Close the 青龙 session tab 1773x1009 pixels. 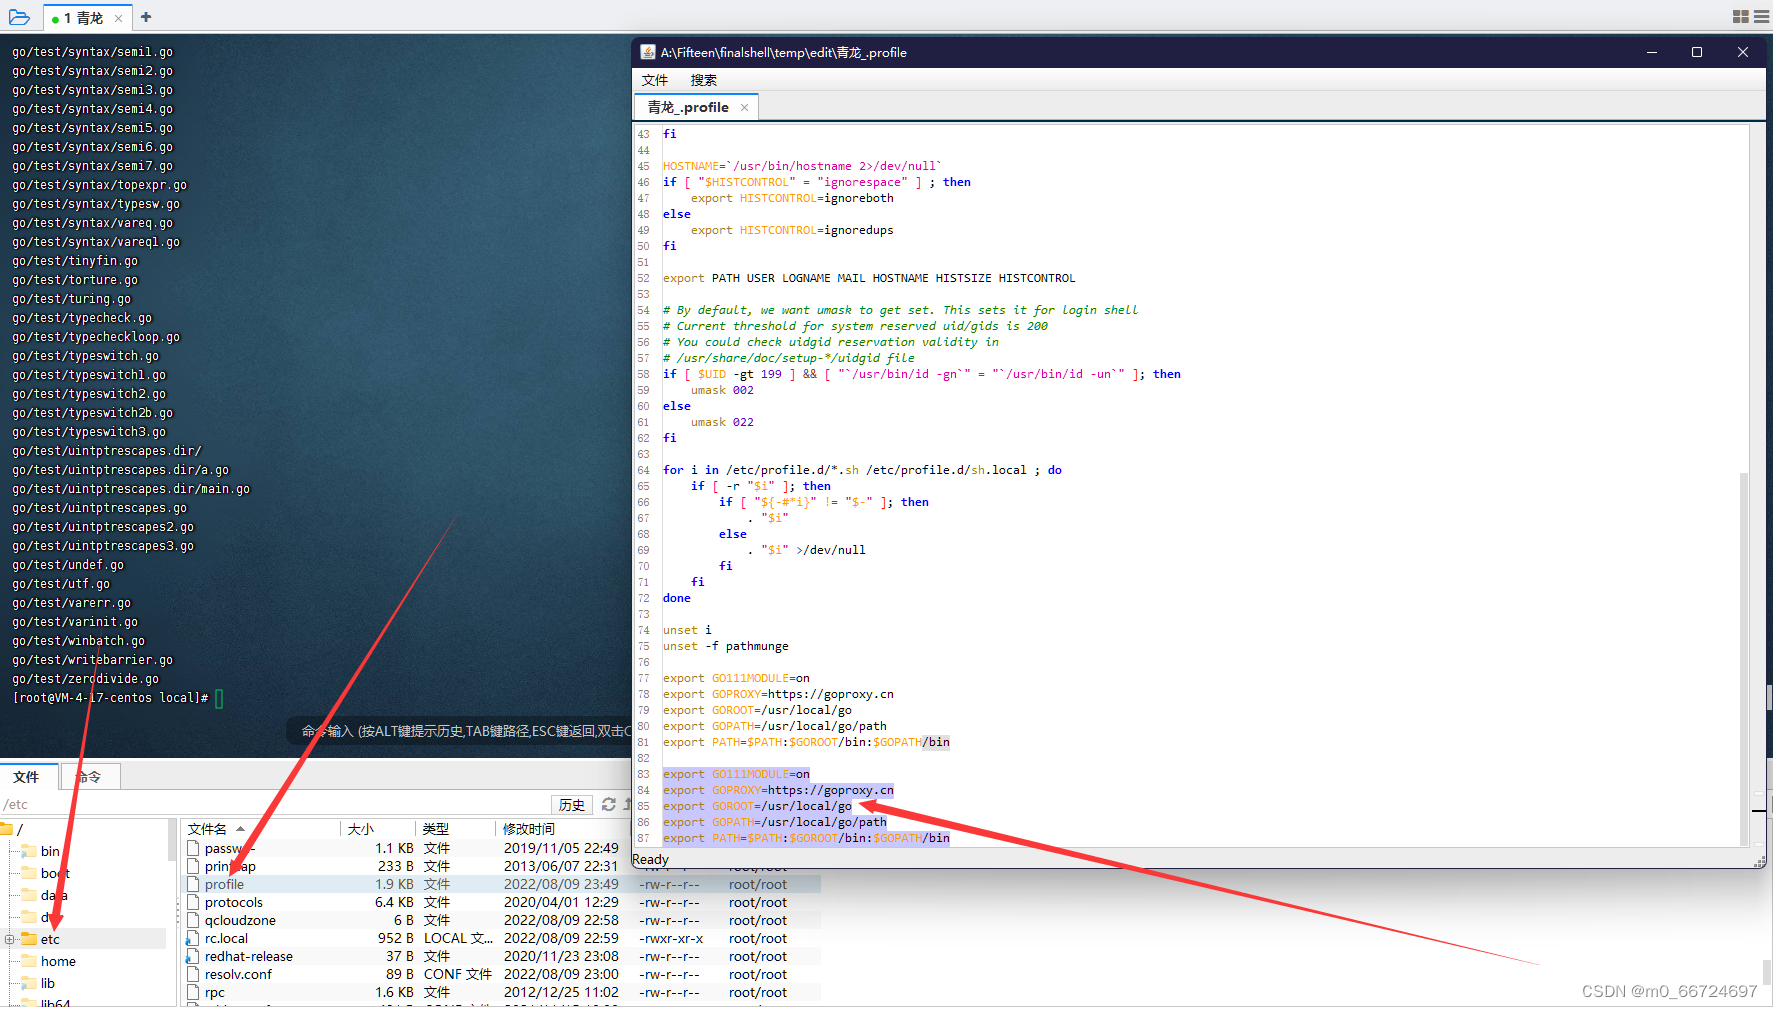pyautogui.click(x=118, y=18)
